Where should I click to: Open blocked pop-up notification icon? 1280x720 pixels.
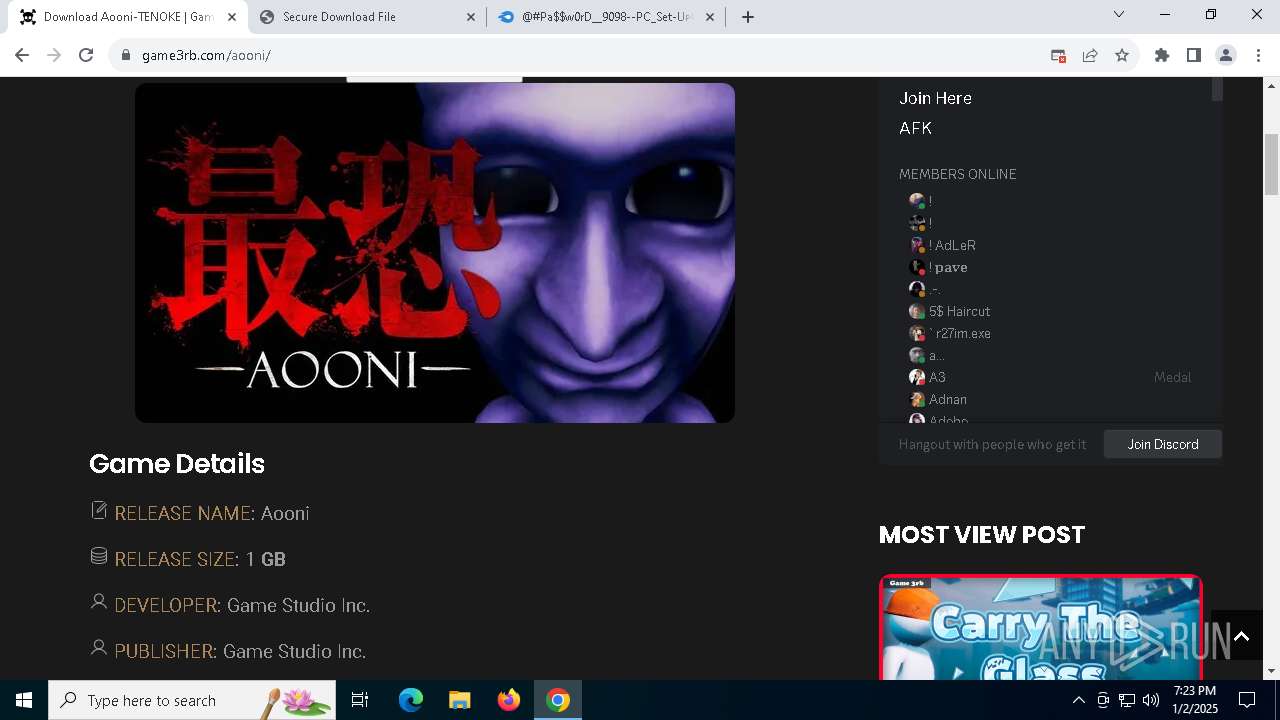coord(1058,55)
